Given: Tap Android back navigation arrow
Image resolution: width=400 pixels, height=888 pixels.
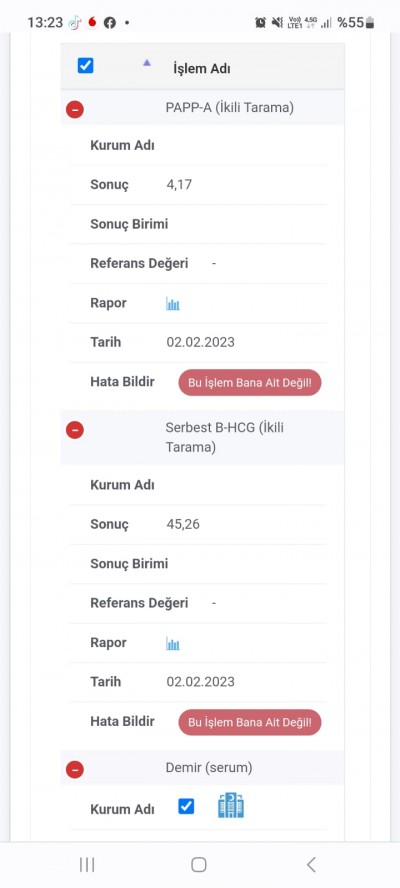Looking at the screenshot, I should pyautogui.click(x=311, y=864).
